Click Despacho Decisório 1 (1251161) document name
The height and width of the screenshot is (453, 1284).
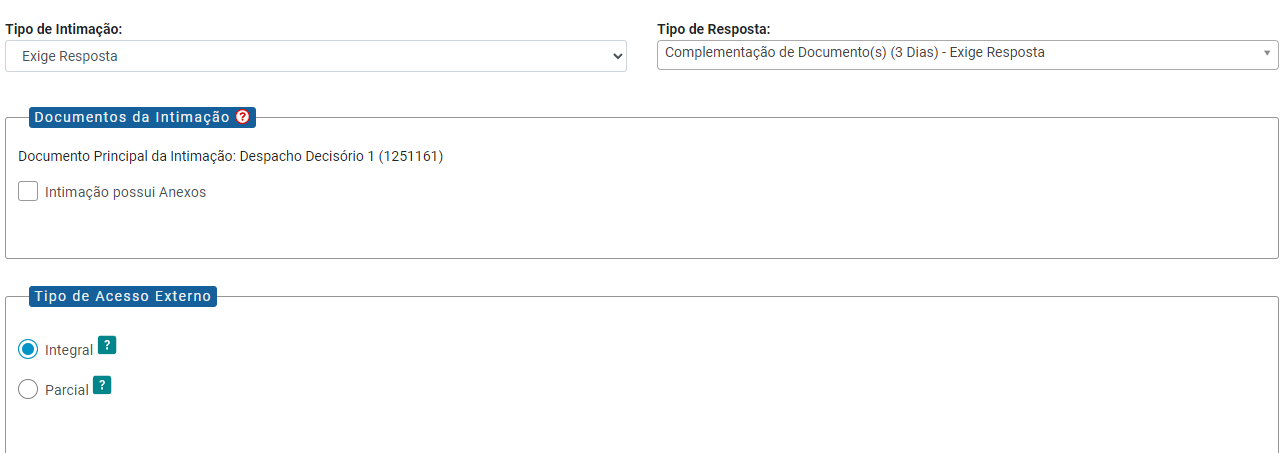tap(342, 157)
